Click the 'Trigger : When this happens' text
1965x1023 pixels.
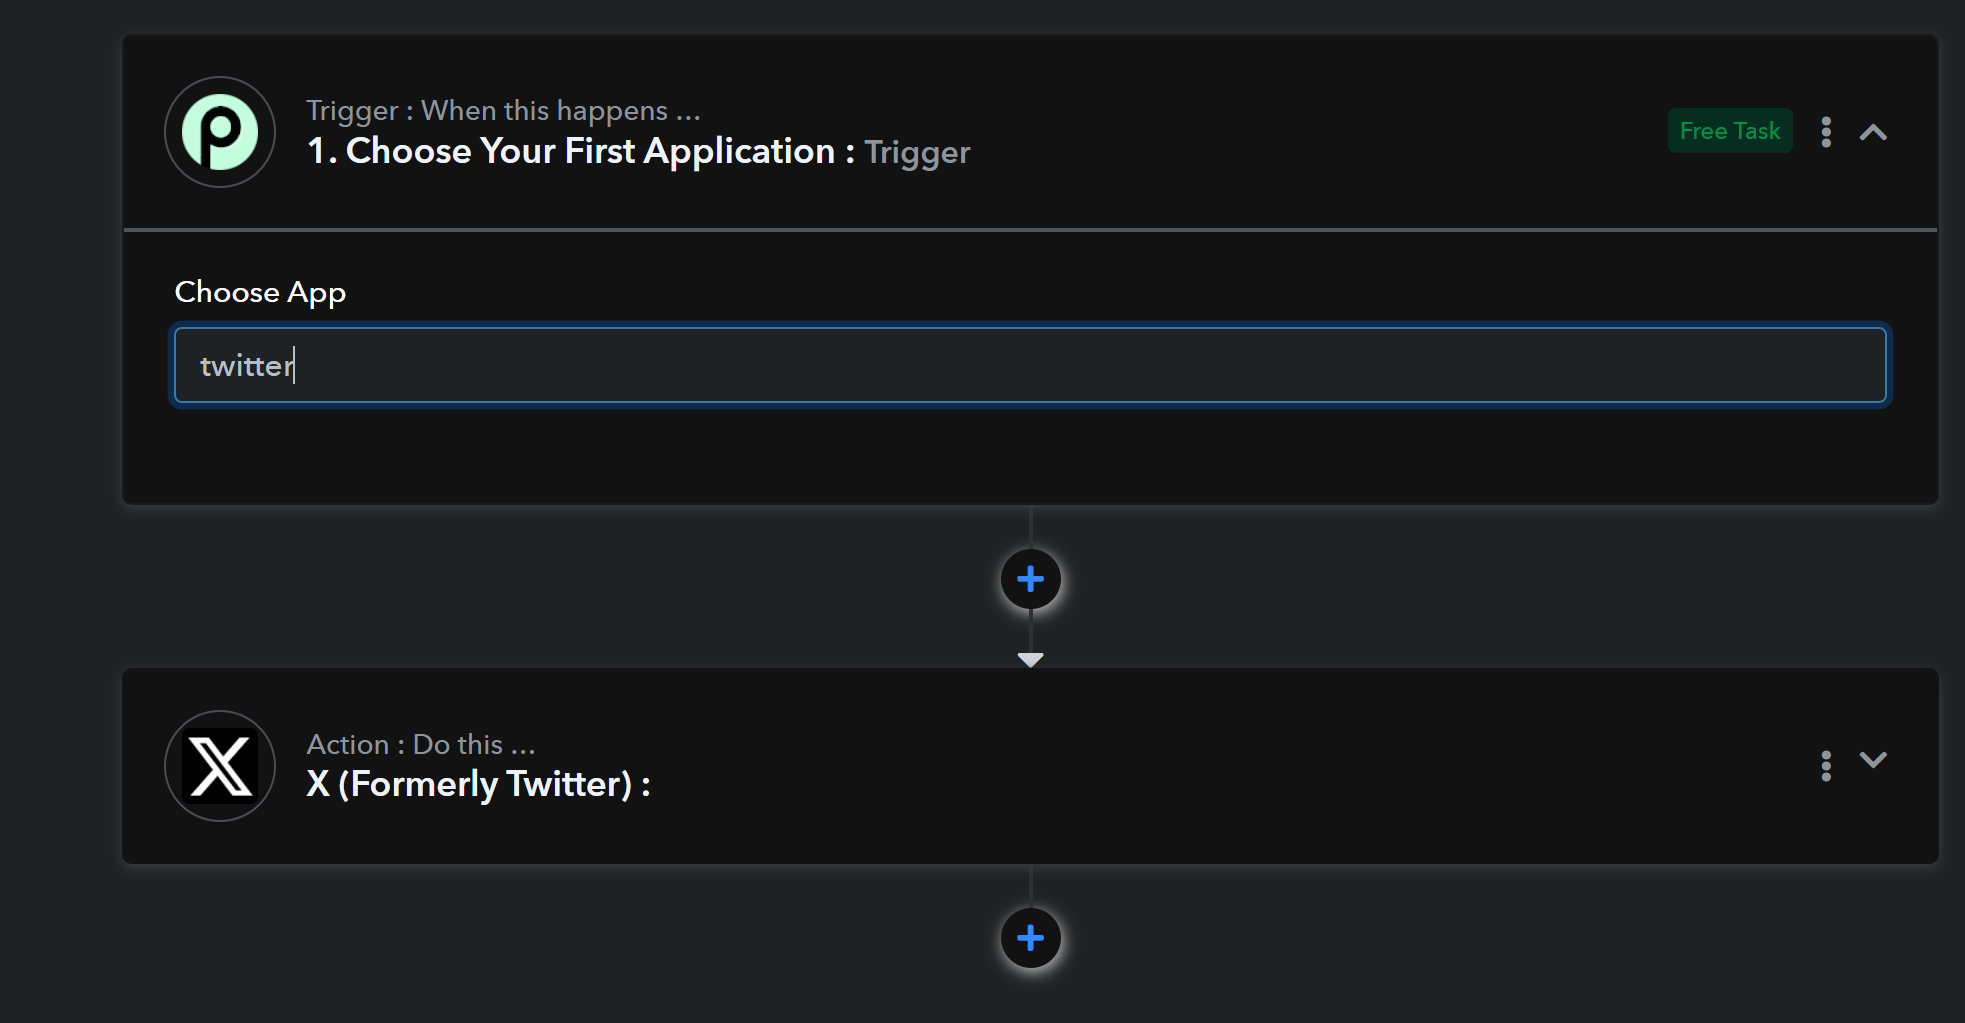click(x=503, y=110)
